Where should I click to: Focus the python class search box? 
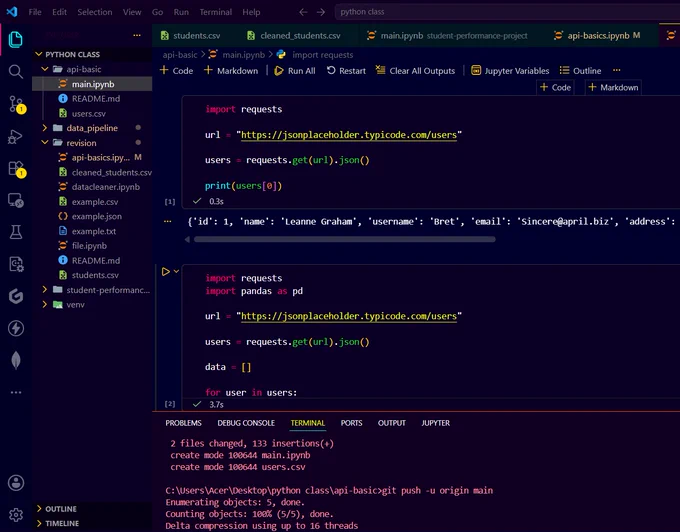click(507, 12)
